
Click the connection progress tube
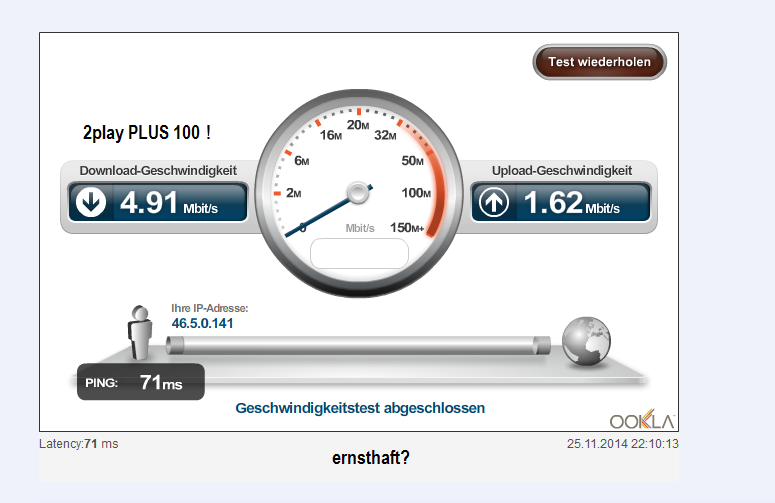[x=358, y=345]
